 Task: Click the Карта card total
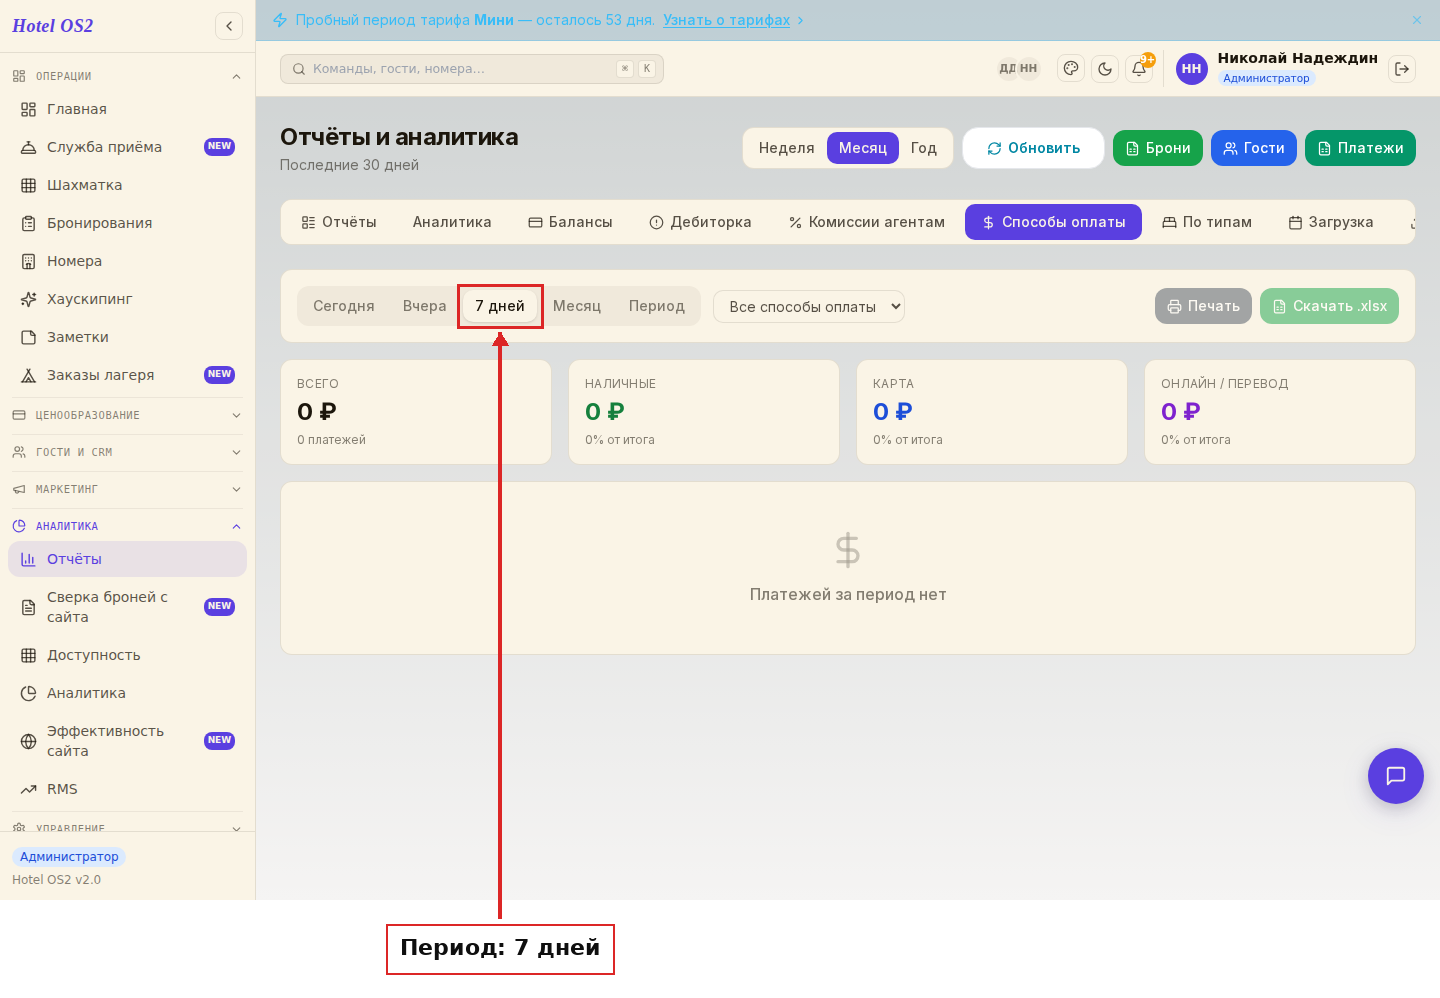[992, 412]
